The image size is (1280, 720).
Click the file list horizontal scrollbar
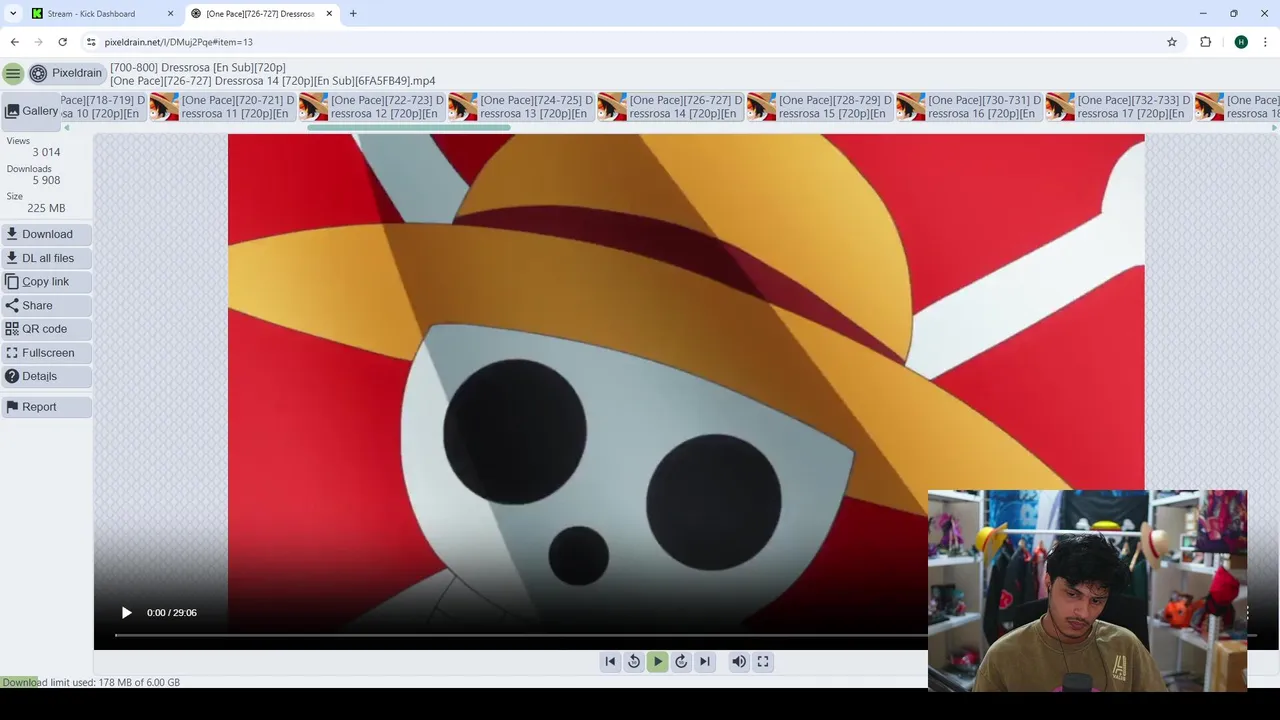[x=409, y=127]
